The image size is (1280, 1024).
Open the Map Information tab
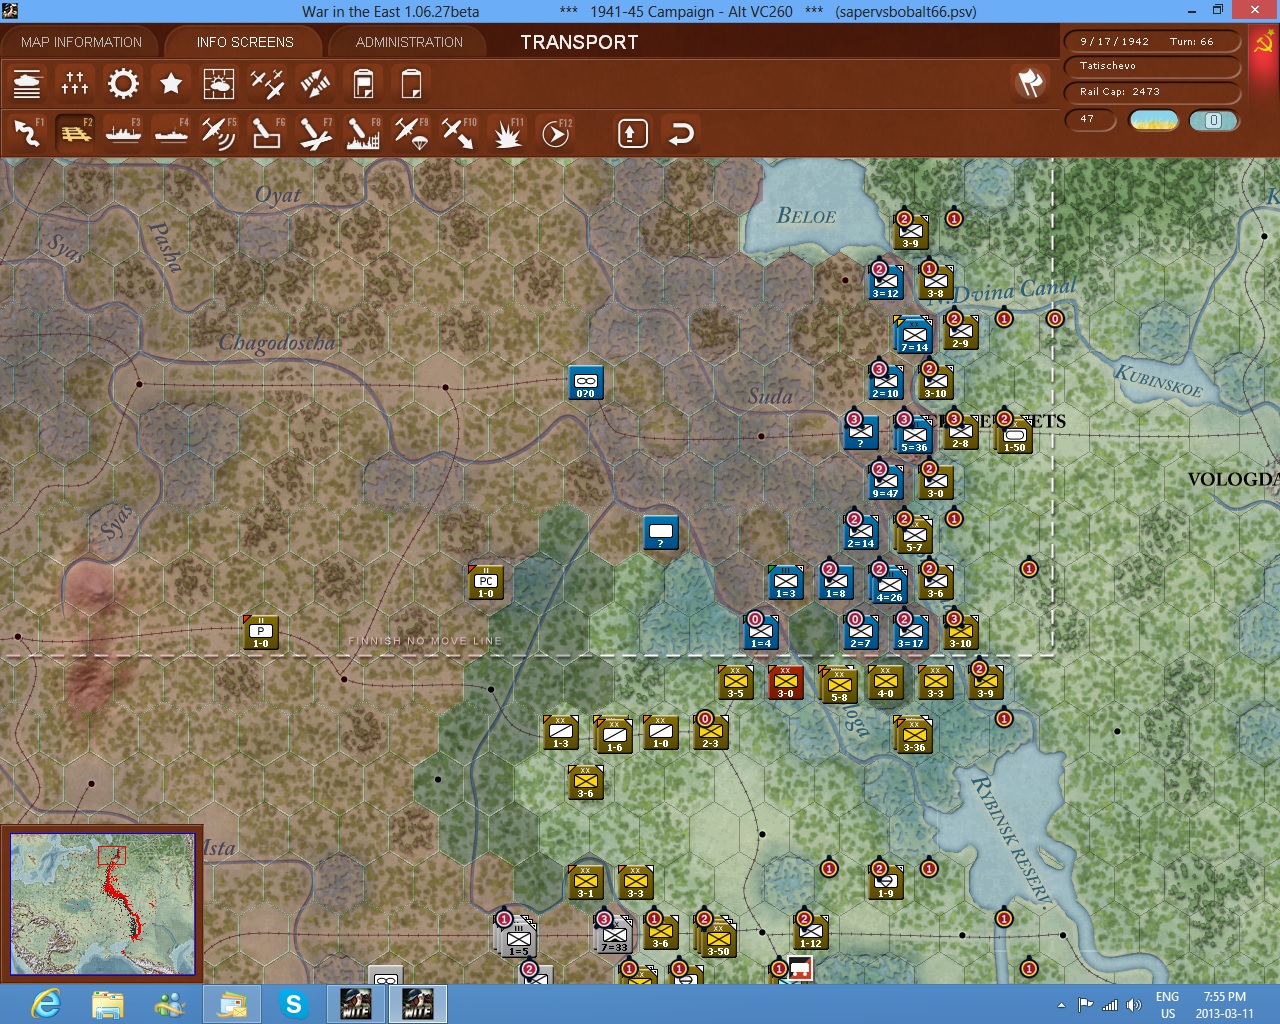pyautogui.click(x=82, y=42)
